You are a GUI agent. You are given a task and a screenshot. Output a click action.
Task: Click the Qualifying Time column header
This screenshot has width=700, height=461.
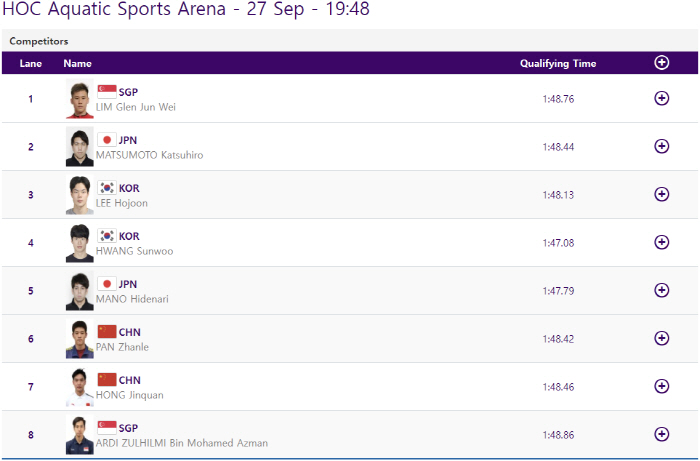pyautogui.click(x=558, y=63)
